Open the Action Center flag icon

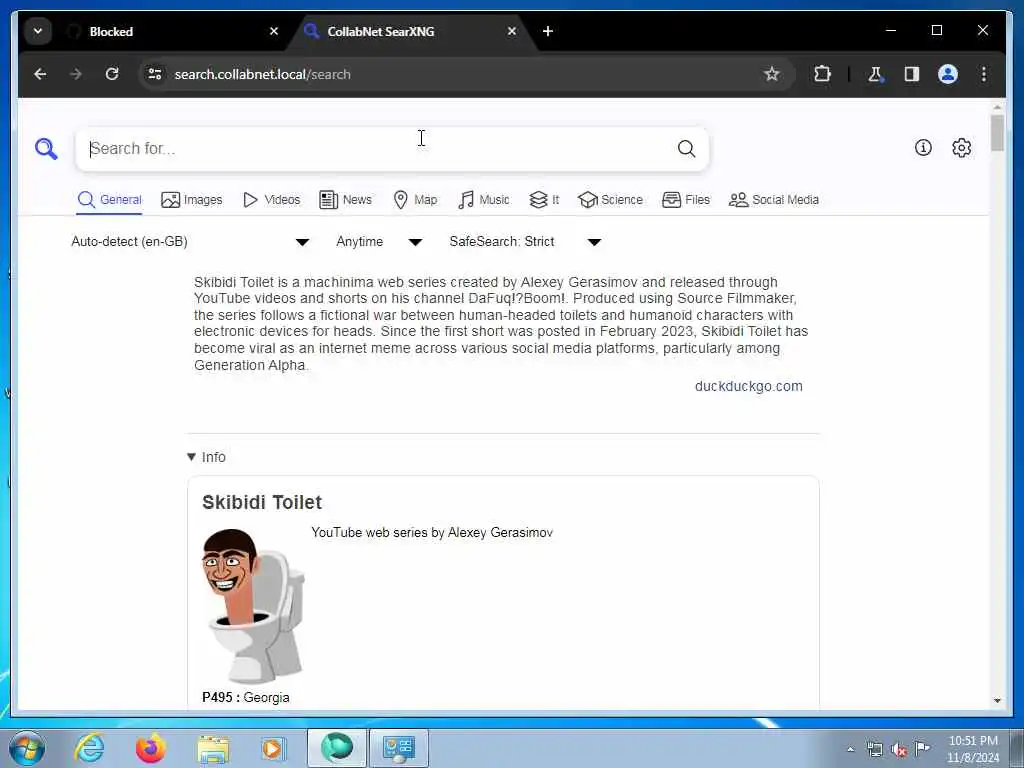(922, 749)
